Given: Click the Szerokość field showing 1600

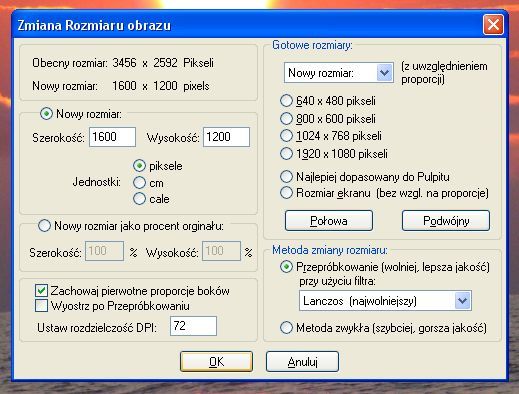Looking at the screenshot, I should point(112,137).
